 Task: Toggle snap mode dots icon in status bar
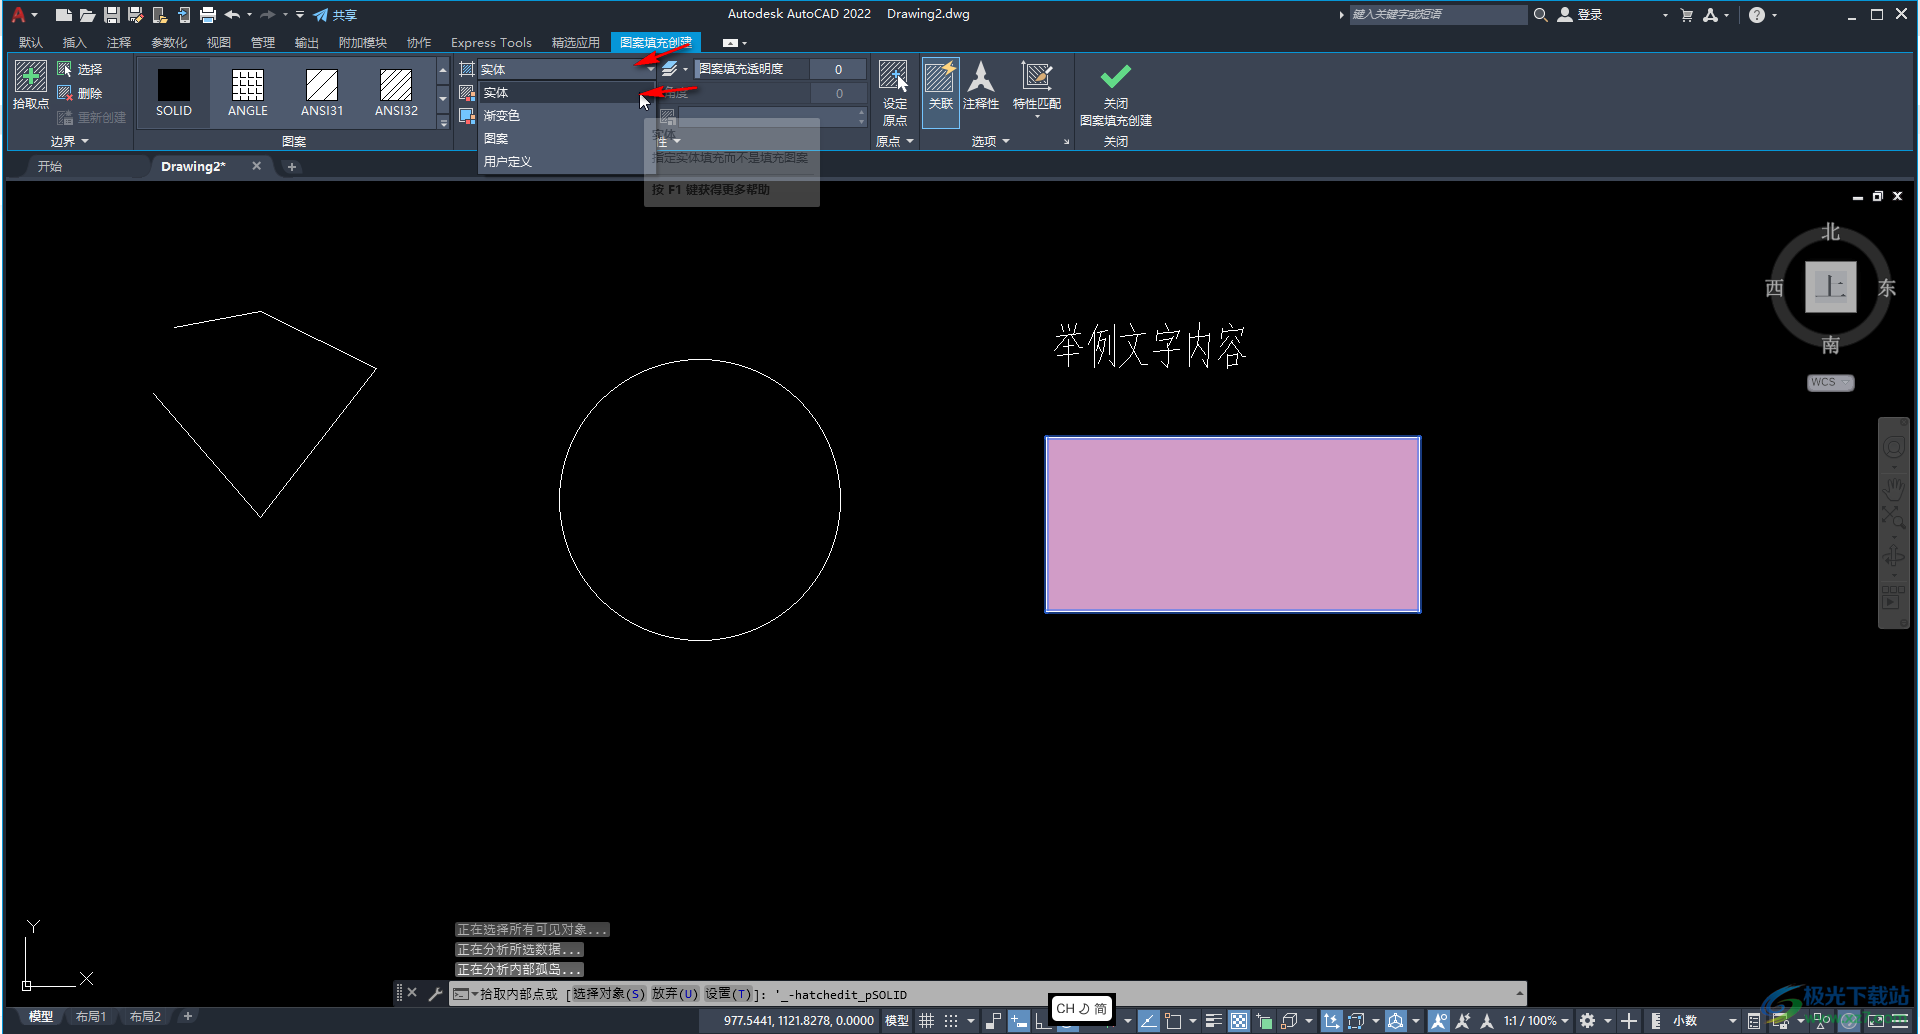pyautogui.click(x=951, y=1021)
